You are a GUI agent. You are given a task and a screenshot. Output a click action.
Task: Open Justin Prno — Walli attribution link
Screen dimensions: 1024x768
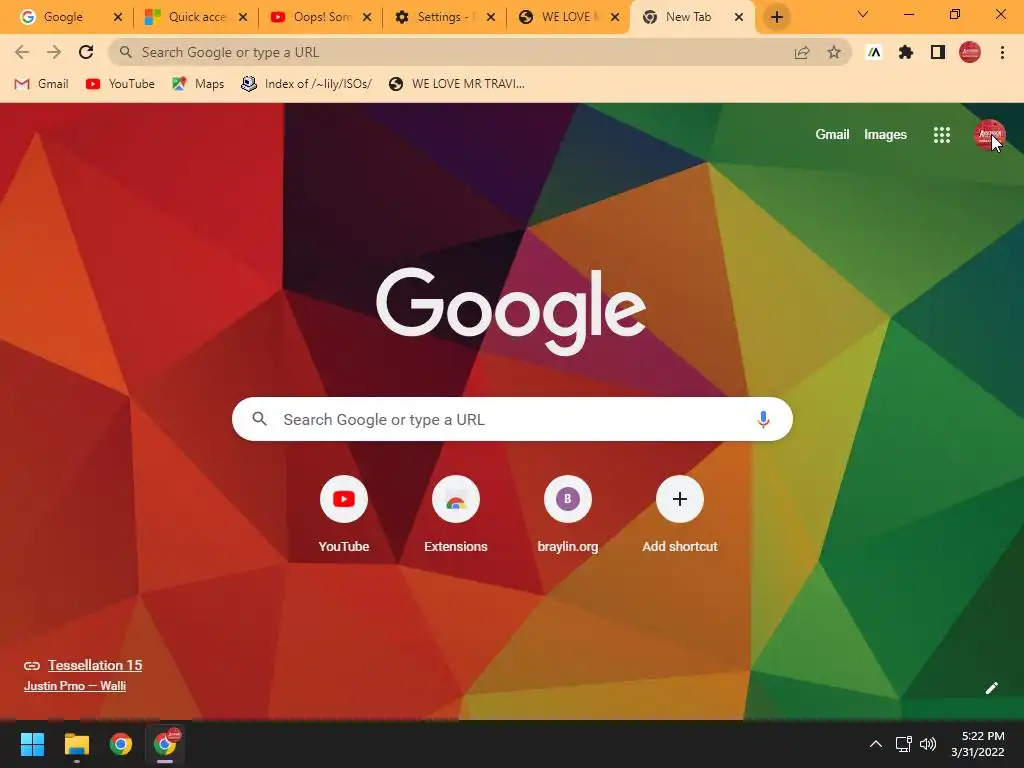[74, 686]
